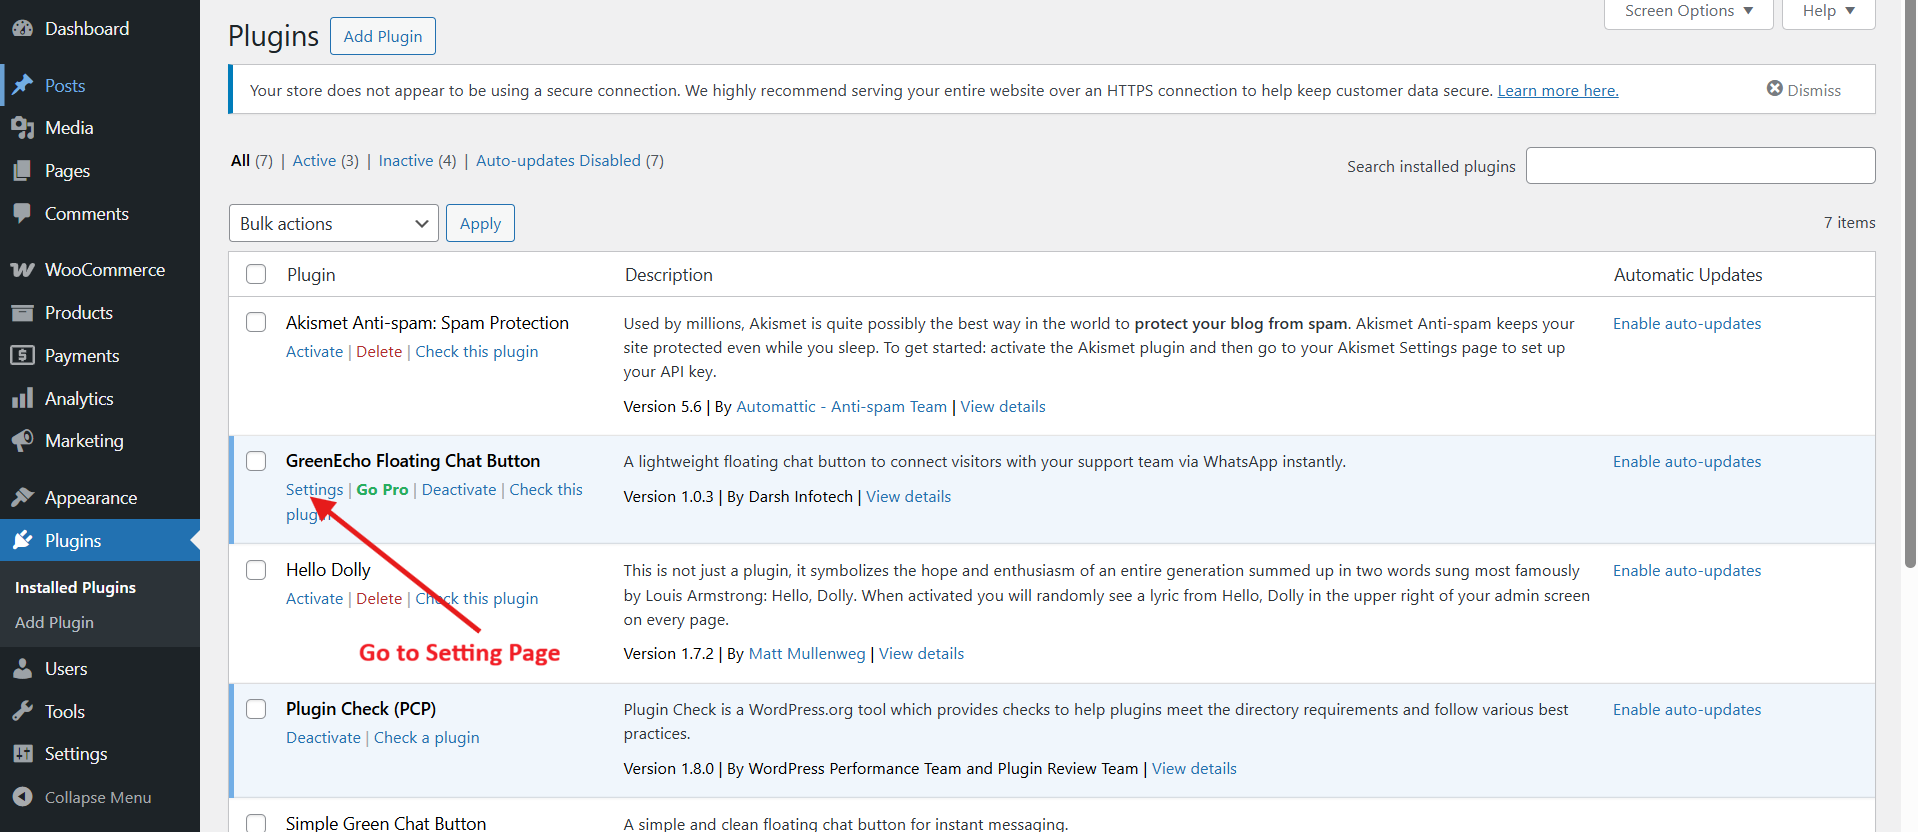Viewport: 1918px width, 832px height.
Task: View details of GreenEcho plugin version 1.0.3
Action: coord(908,496)
